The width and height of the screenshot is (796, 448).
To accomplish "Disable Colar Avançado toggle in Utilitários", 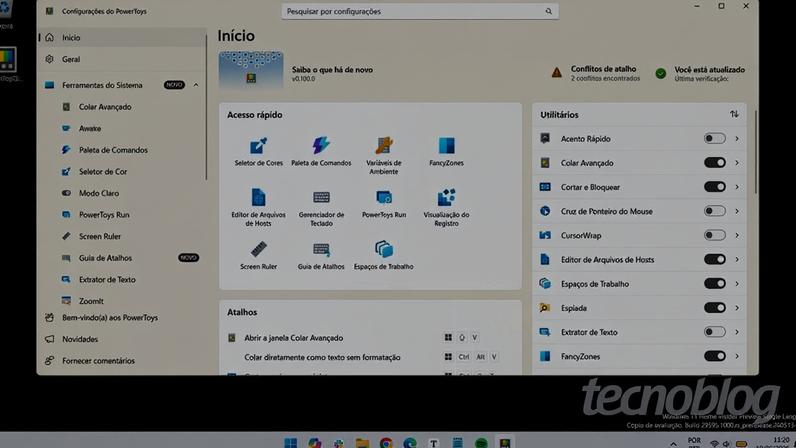I will [714, 163].
